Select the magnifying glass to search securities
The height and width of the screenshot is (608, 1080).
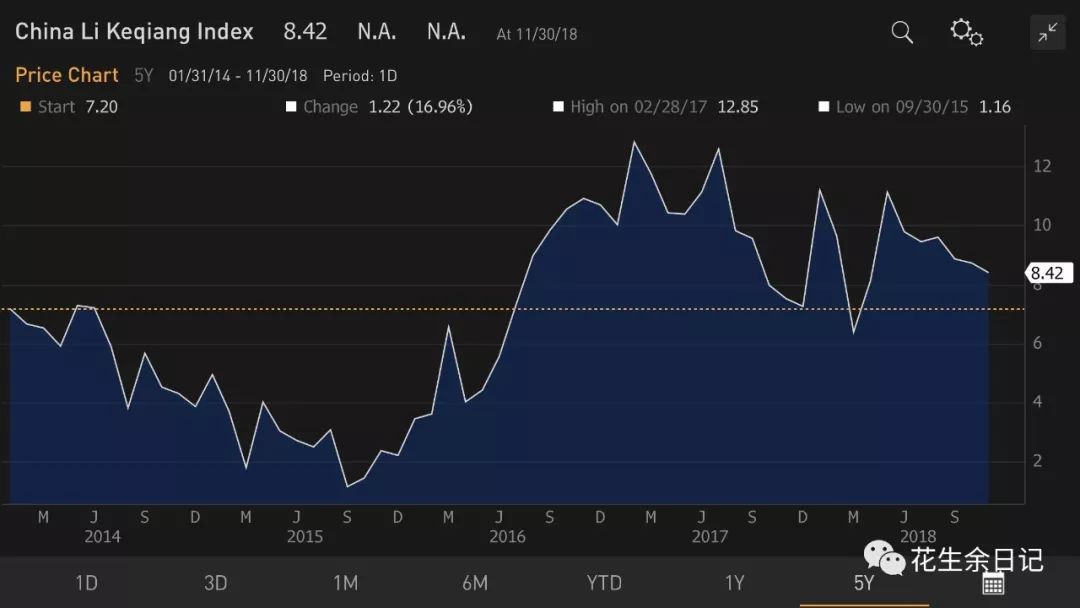coord(900,31)
